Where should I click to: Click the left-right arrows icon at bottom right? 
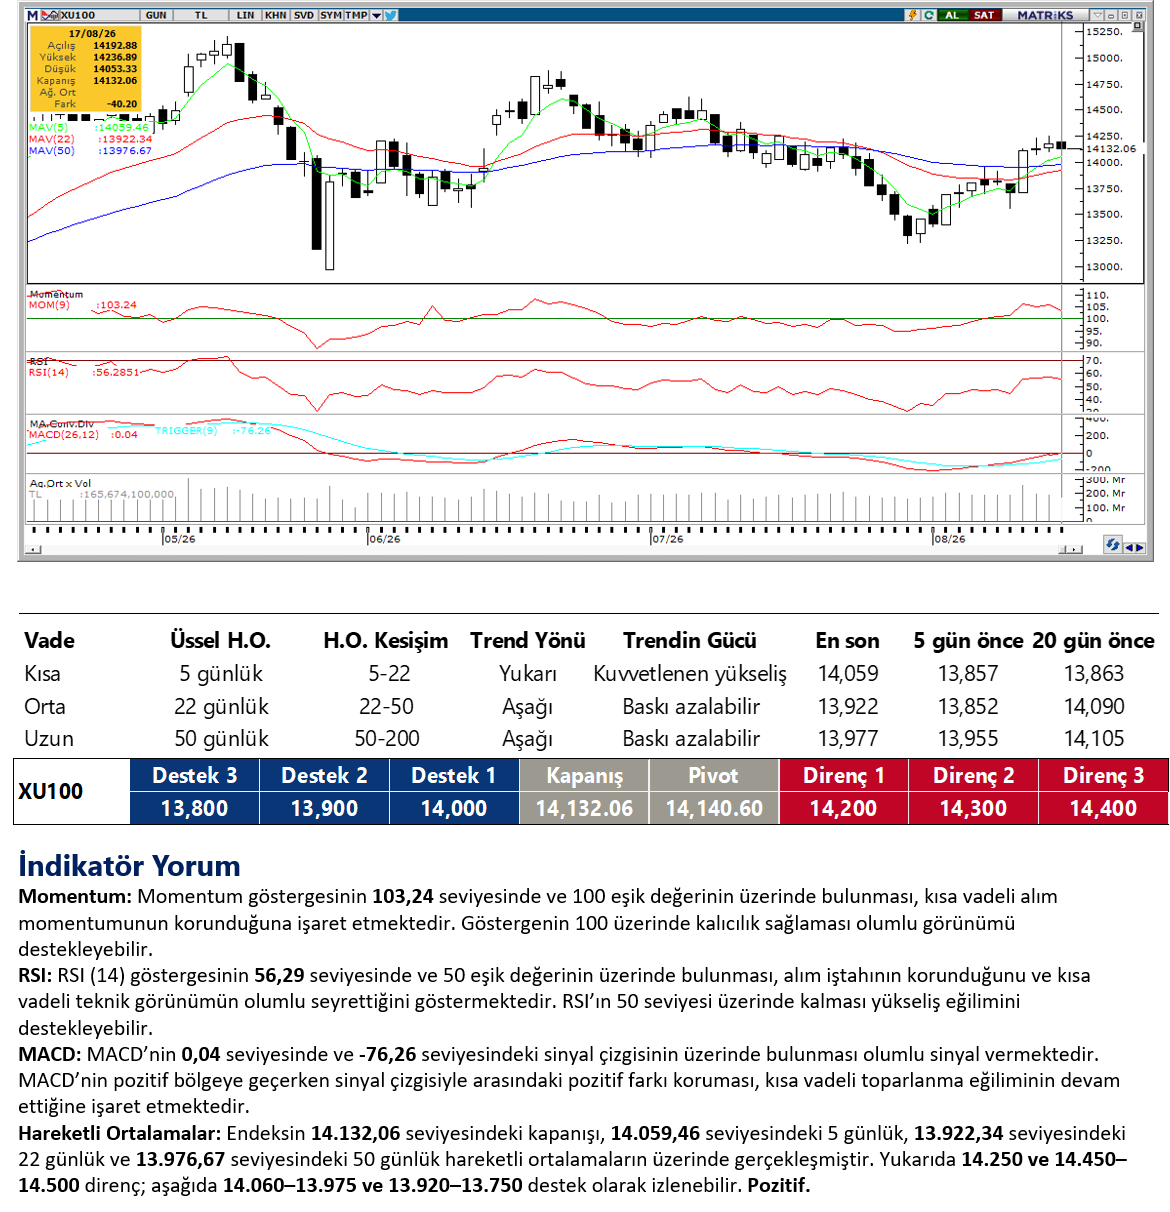coord(1134,547)
